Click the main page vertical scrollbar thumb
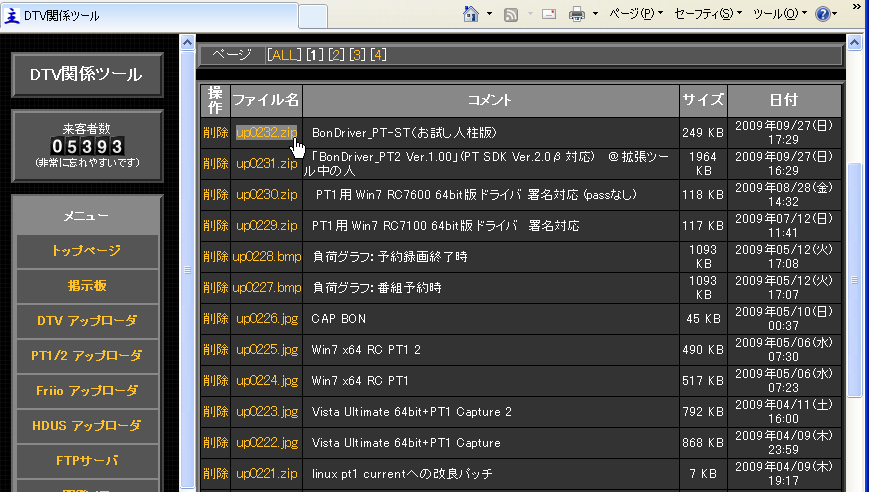This screenshot has width=869, height=492. pos(854,280)
